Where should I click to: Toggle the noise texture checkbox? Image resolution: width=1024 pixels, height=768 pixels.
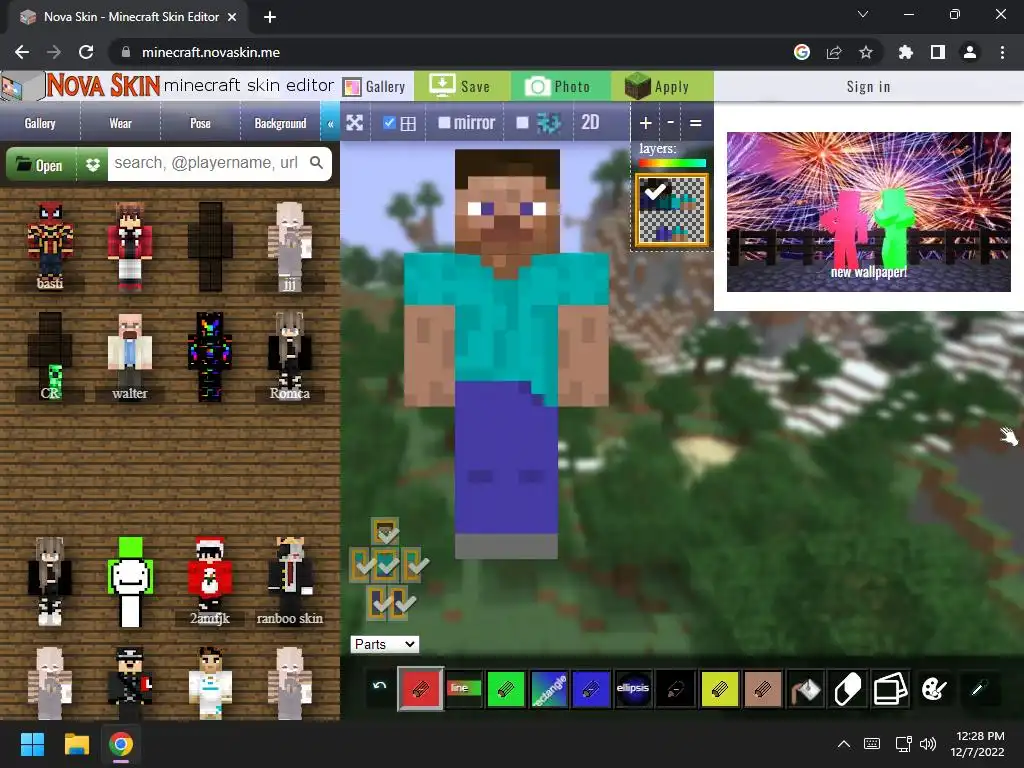522,123
